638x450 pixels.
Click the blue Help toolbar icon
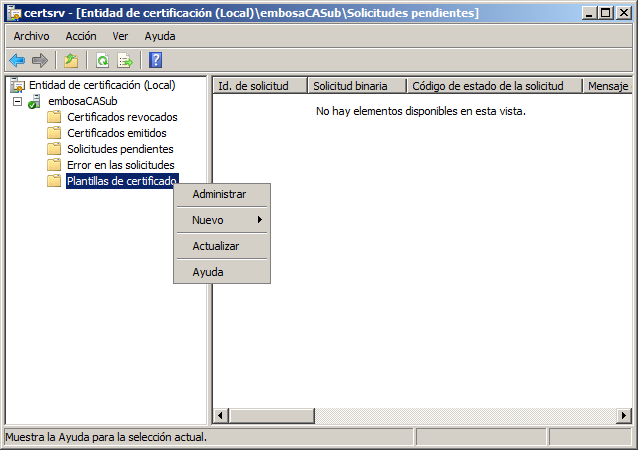[x=155, y=60]
